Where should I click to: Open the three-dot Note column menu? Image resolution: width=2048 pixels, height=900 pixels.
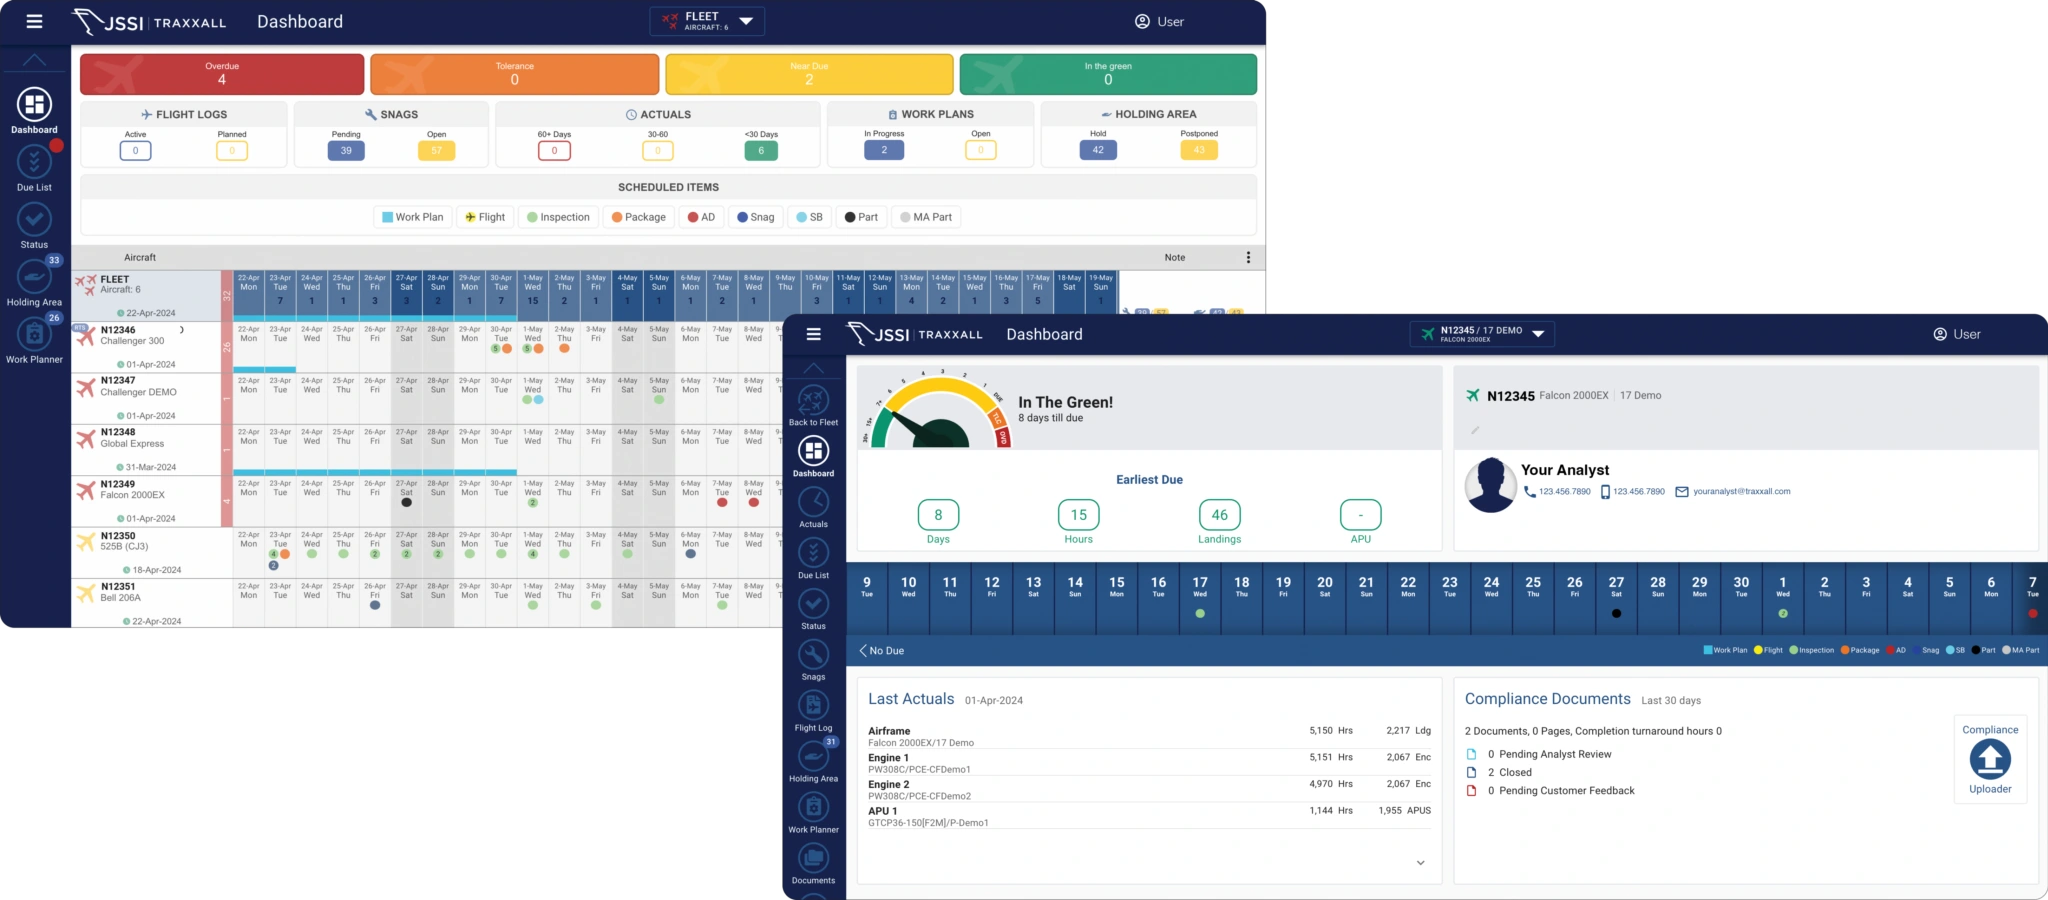(x=1248, y=258)
